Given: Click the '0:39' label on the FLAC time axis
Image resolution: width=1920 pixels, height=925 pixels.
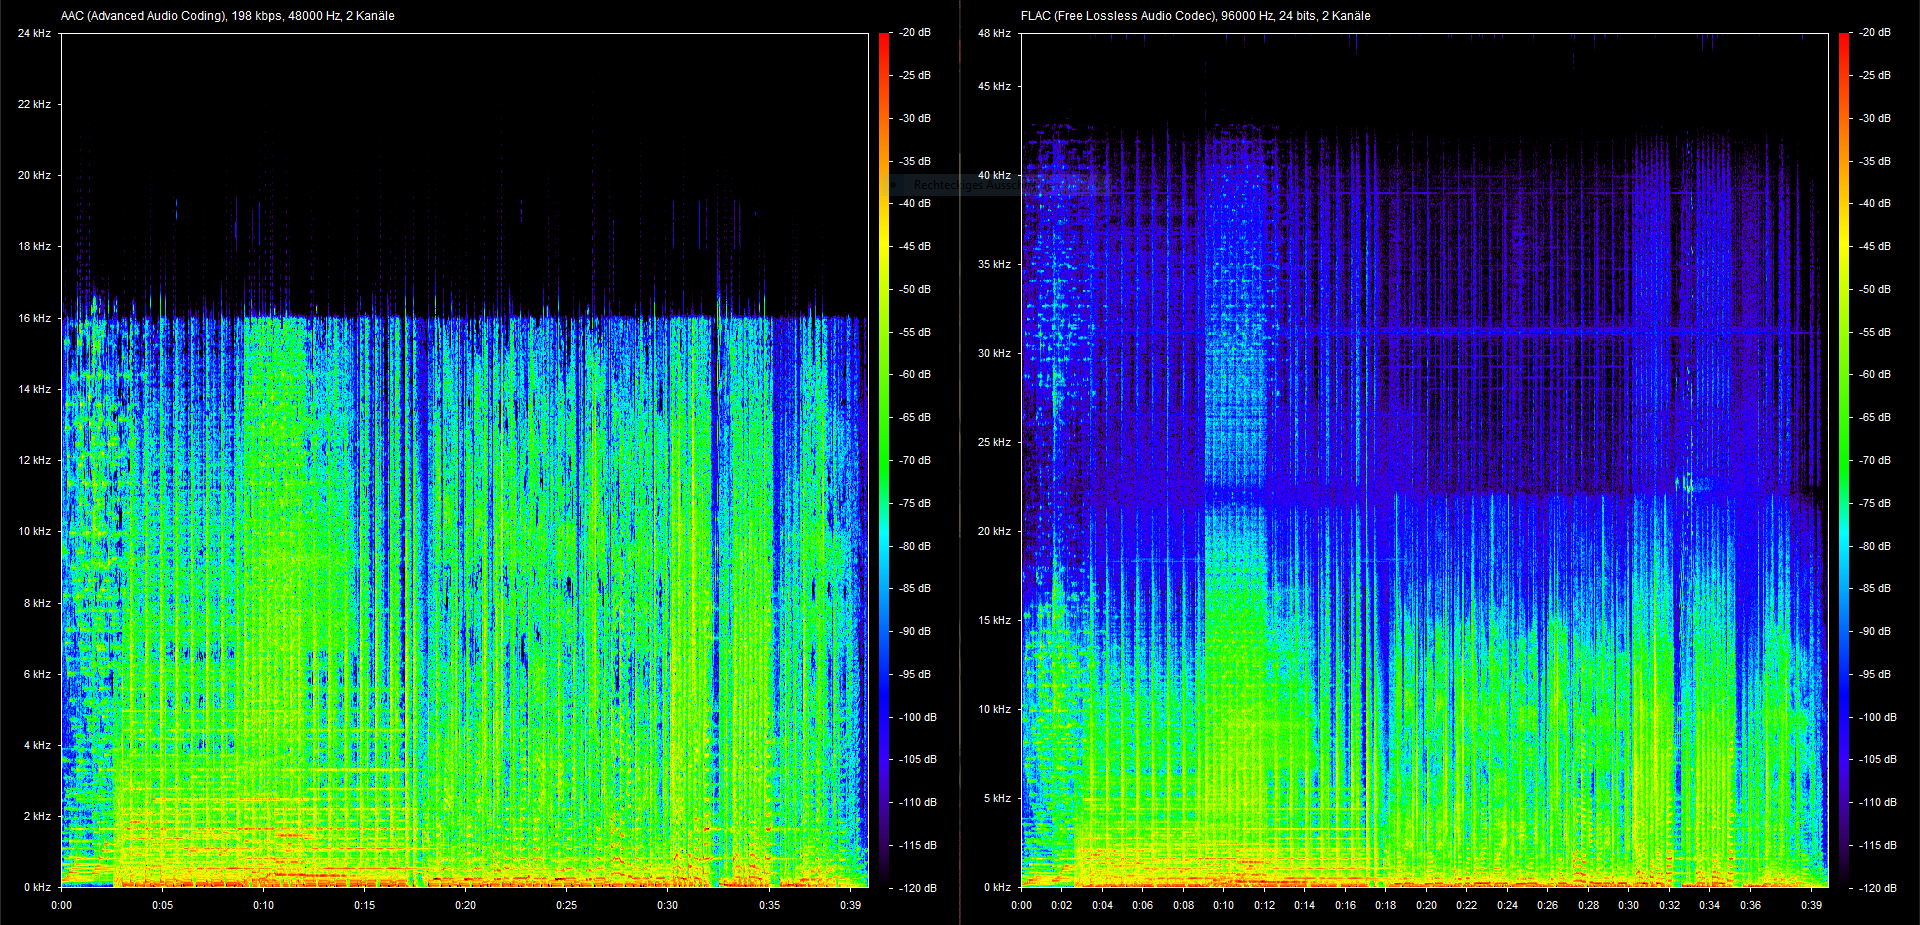Looking at the screenshot, I should tap(1811, 905).
